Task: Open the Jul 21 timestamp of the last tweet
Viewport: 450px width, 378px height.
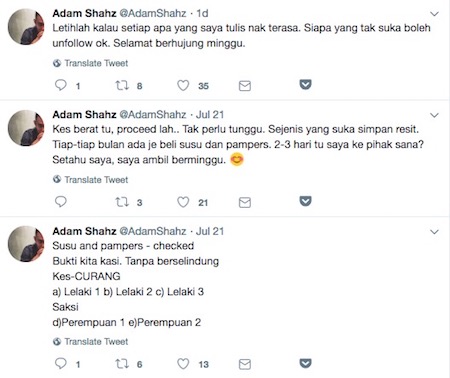Action: [210, 231]
